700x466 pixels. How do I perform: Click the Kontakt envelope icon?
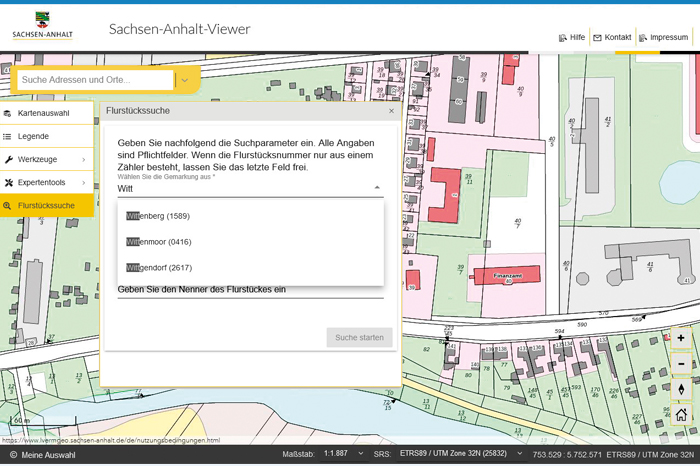click(x=597, y=38)
